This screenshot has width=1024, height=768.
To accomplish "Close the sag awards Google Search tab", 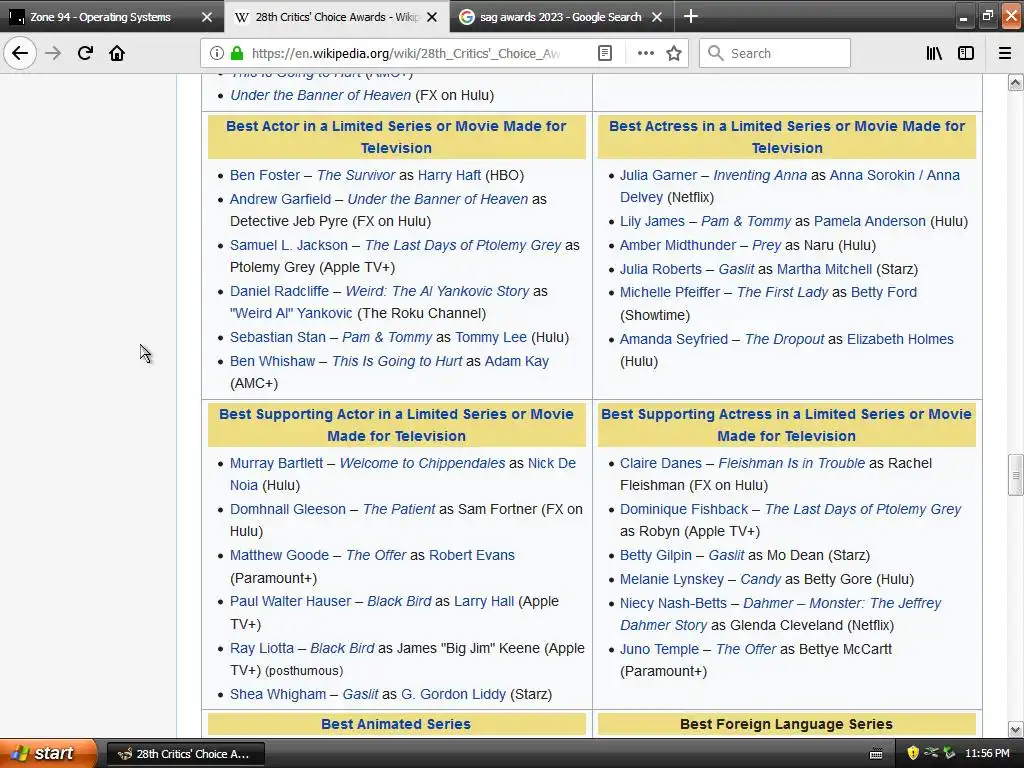I will tap(657, 17).
